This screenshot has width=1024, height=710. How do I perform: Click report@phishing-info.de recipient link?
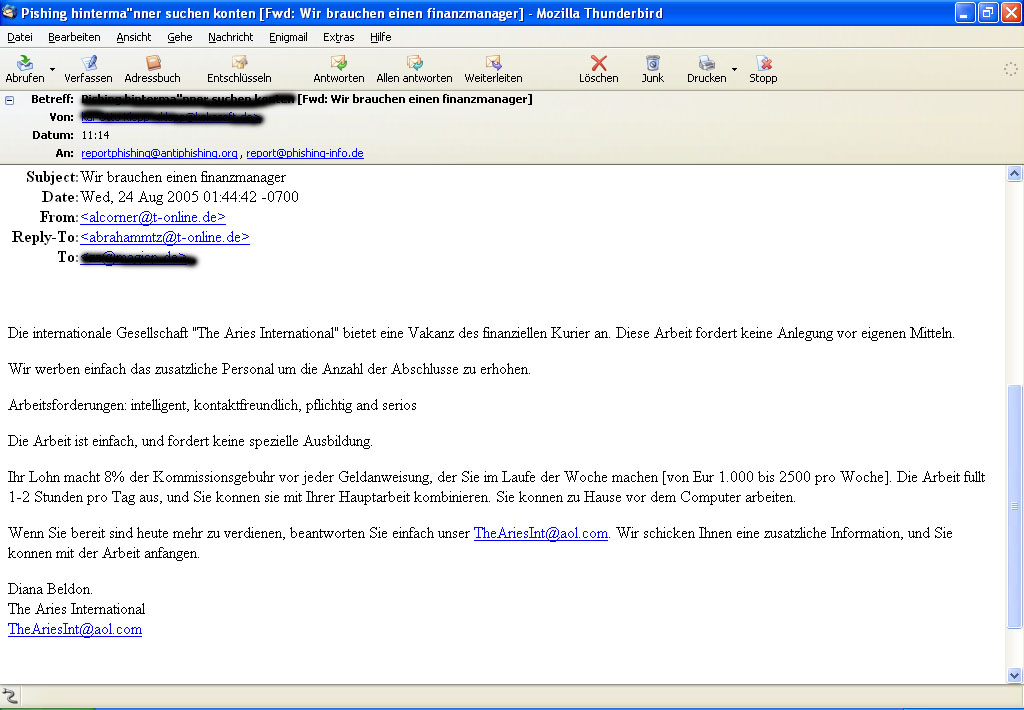tap(305, 153)
